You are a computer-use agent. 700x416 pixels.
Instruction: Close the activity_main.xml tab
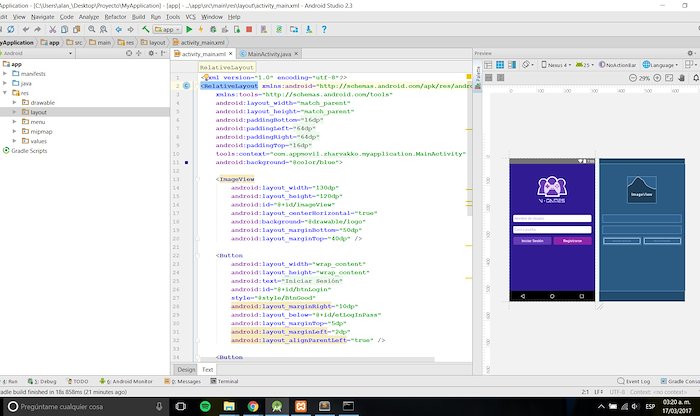pyautogui.click(x=230, y=54)
